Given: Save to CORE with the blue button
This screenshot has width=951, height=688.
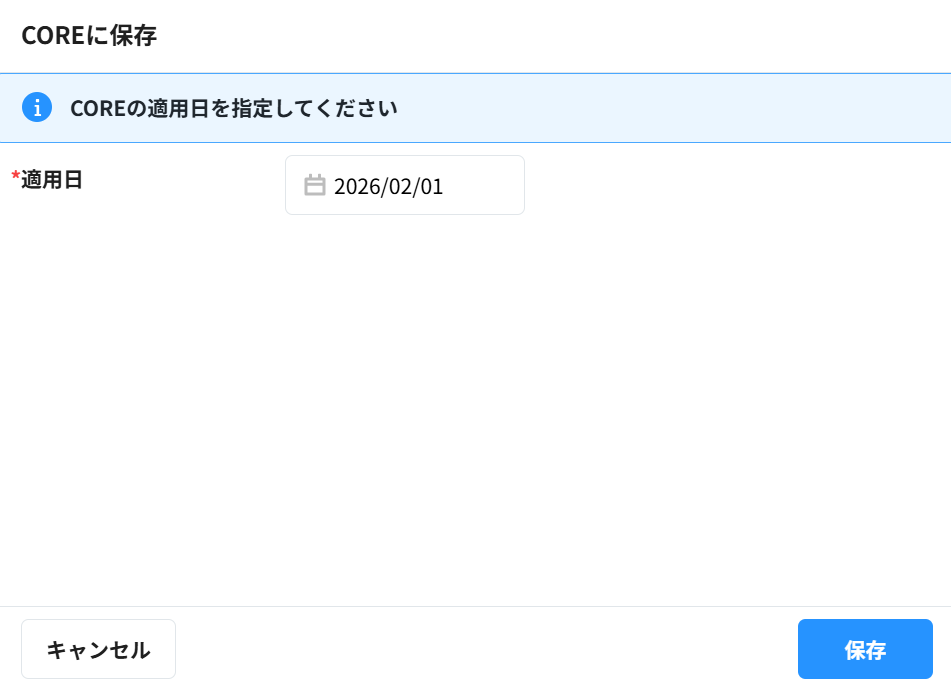Looking at the screenshot, I should click(x=865, y=649).
